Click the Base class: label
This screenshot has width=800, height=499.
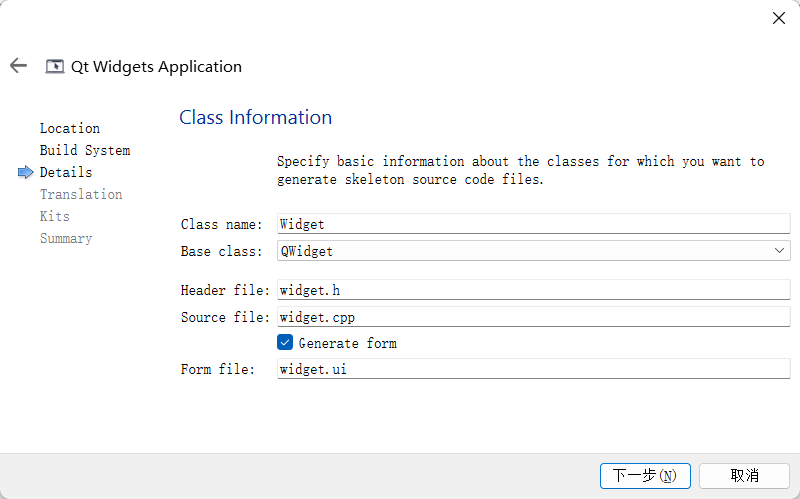coord(221,252)
